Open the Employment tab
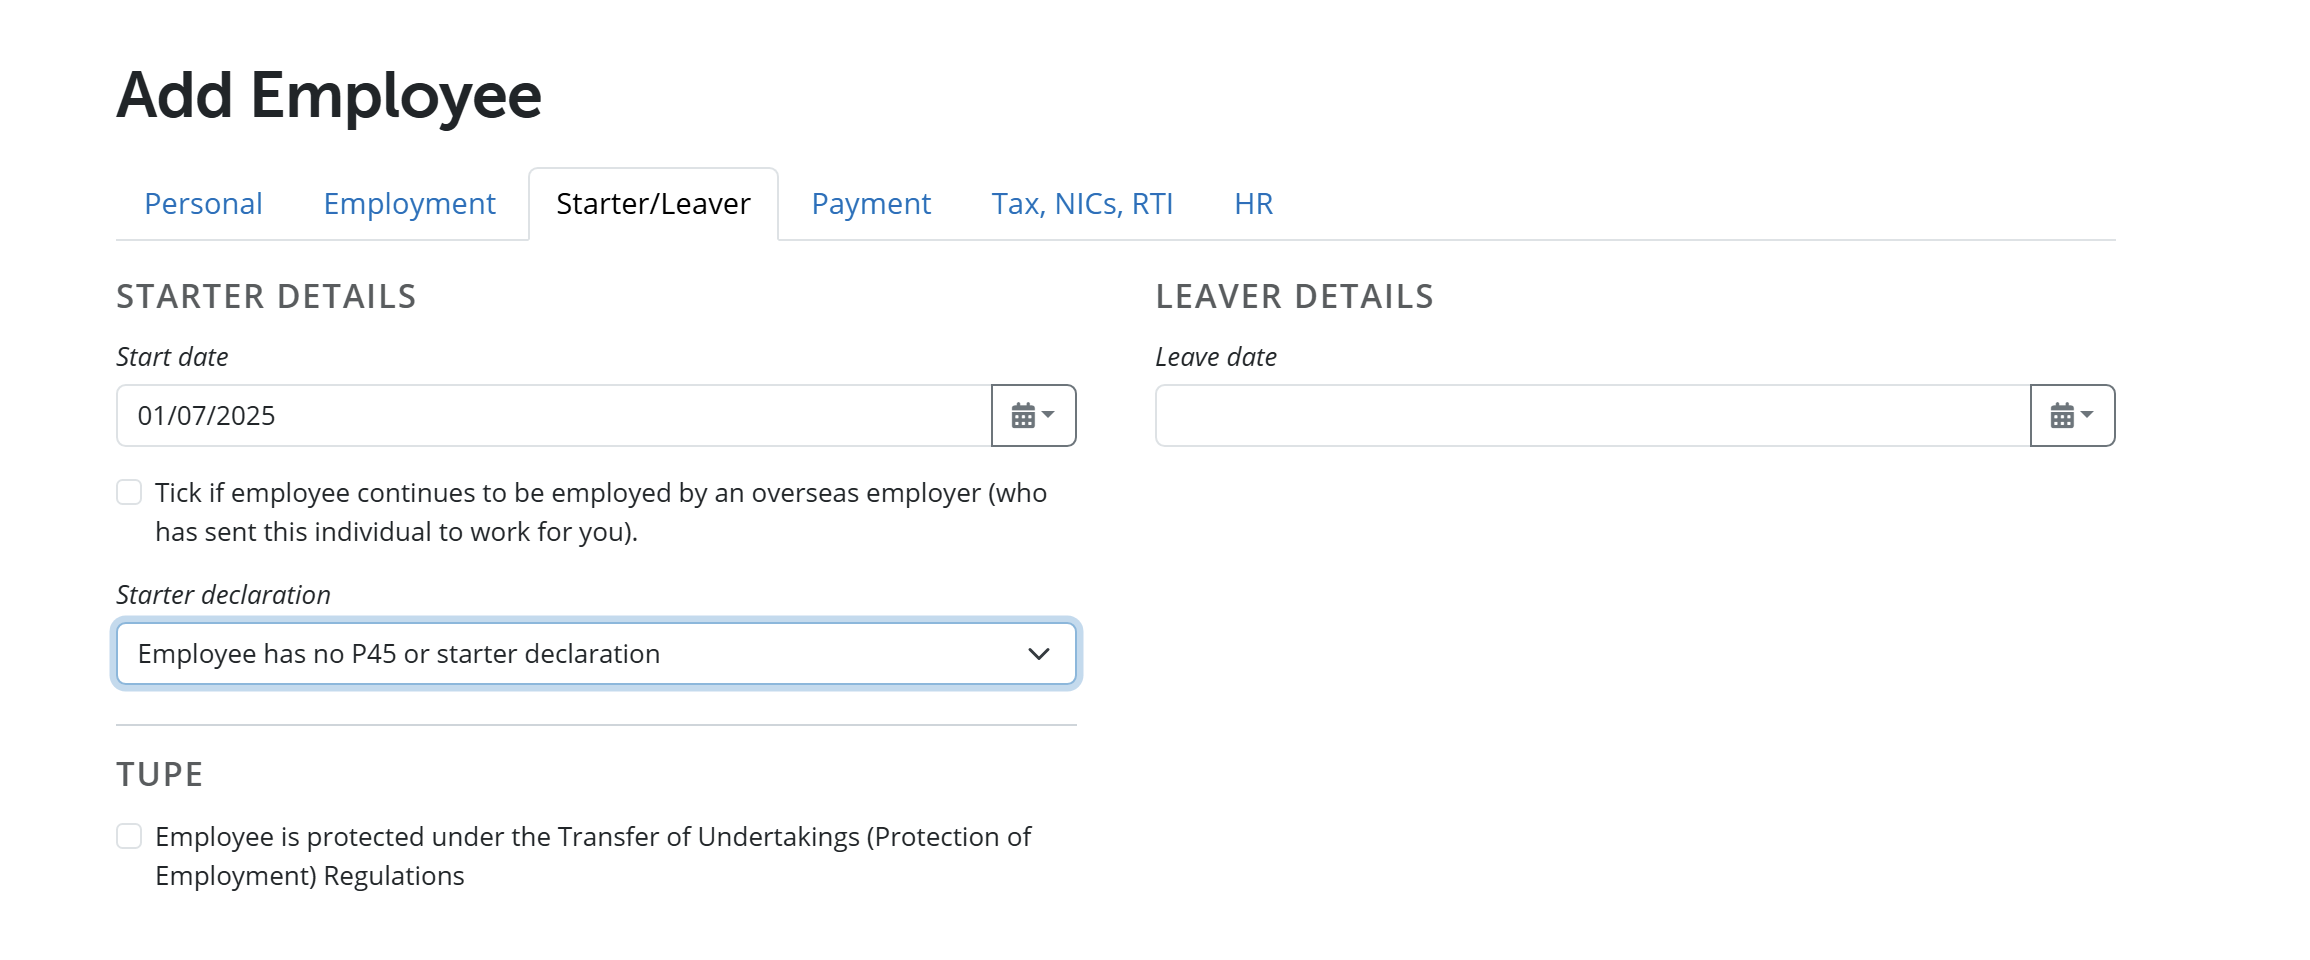The height and width of the screenshot is (960, 2310). click(409, 203)
